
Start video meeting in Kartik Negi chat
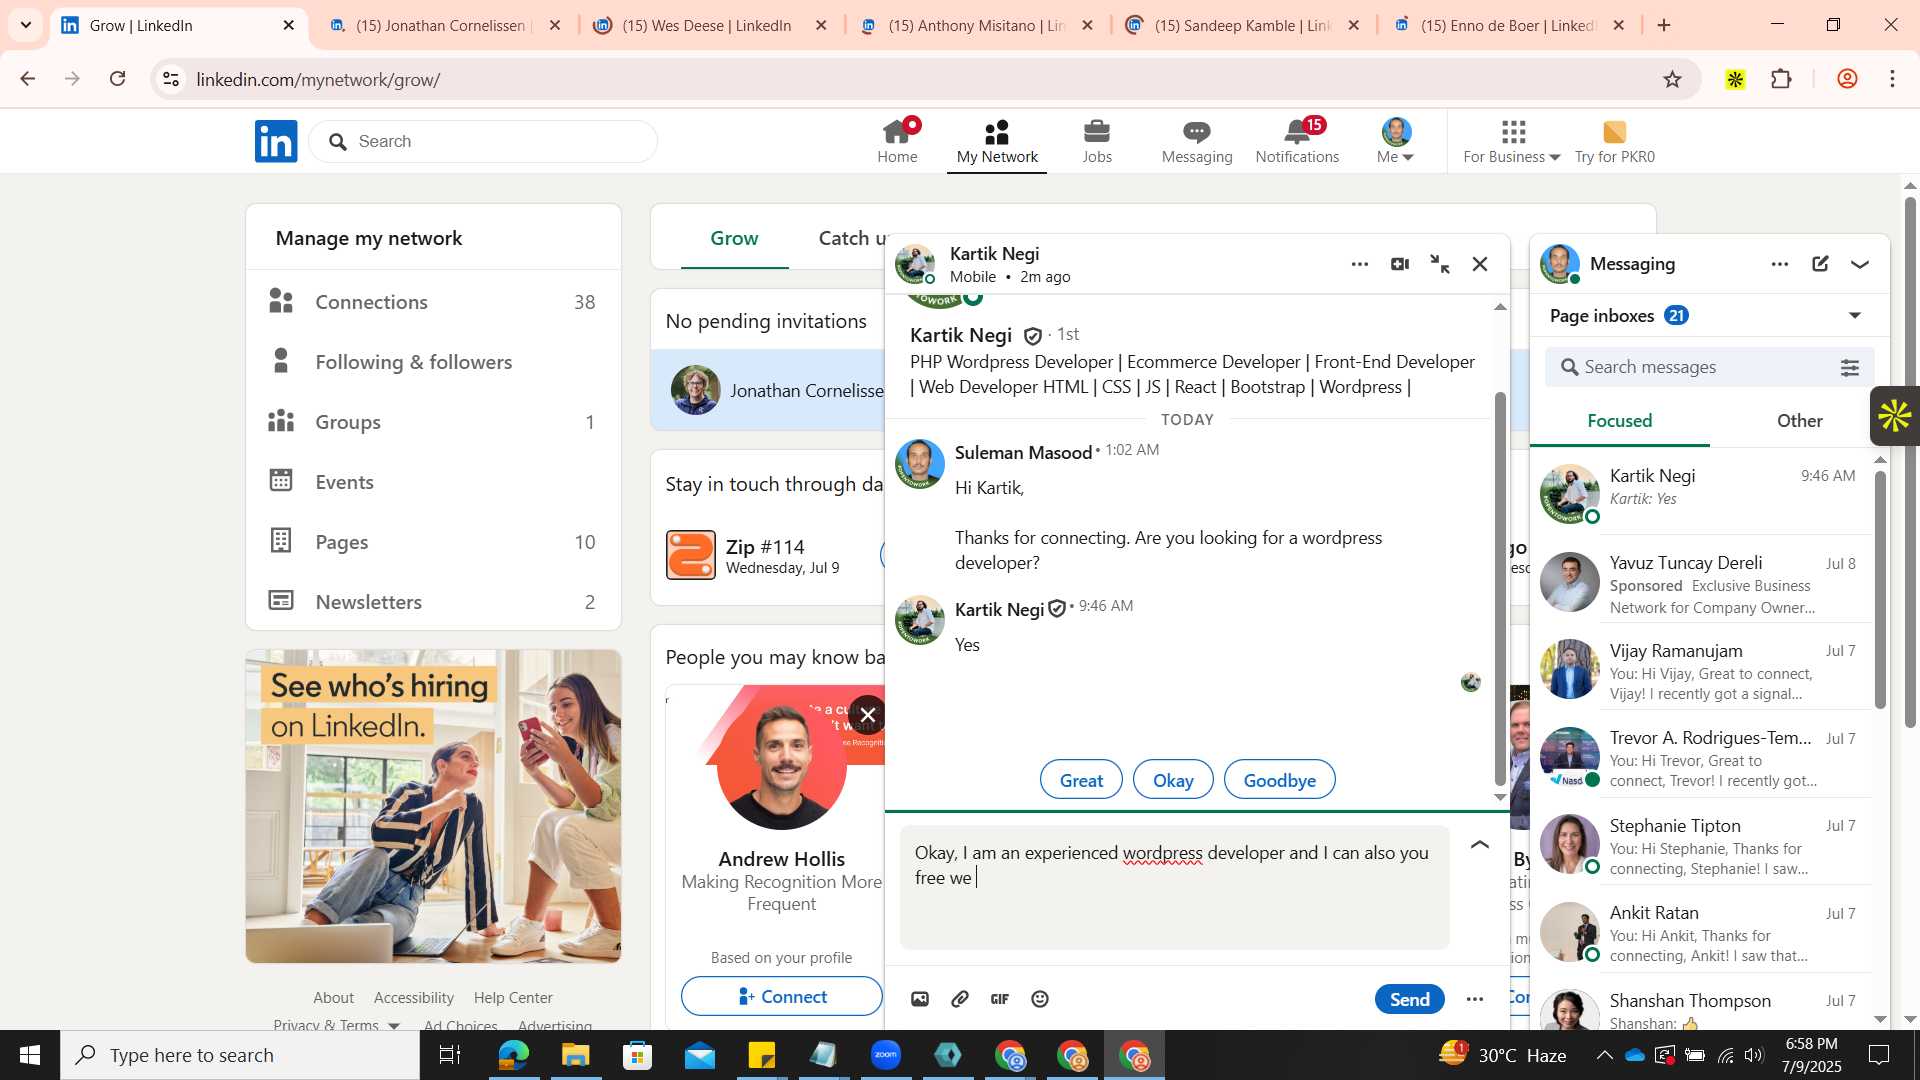tap(1400, 264)
